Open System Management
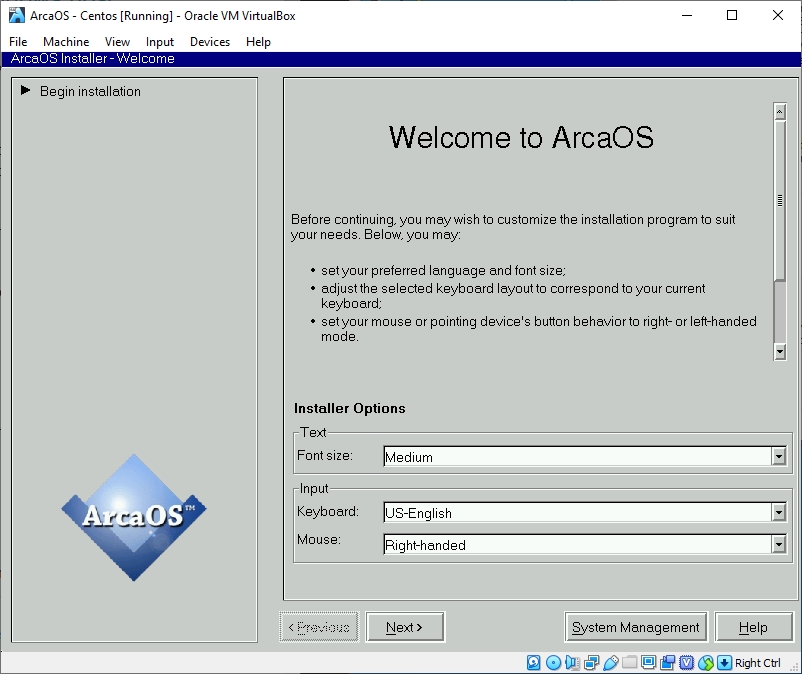 636,627
